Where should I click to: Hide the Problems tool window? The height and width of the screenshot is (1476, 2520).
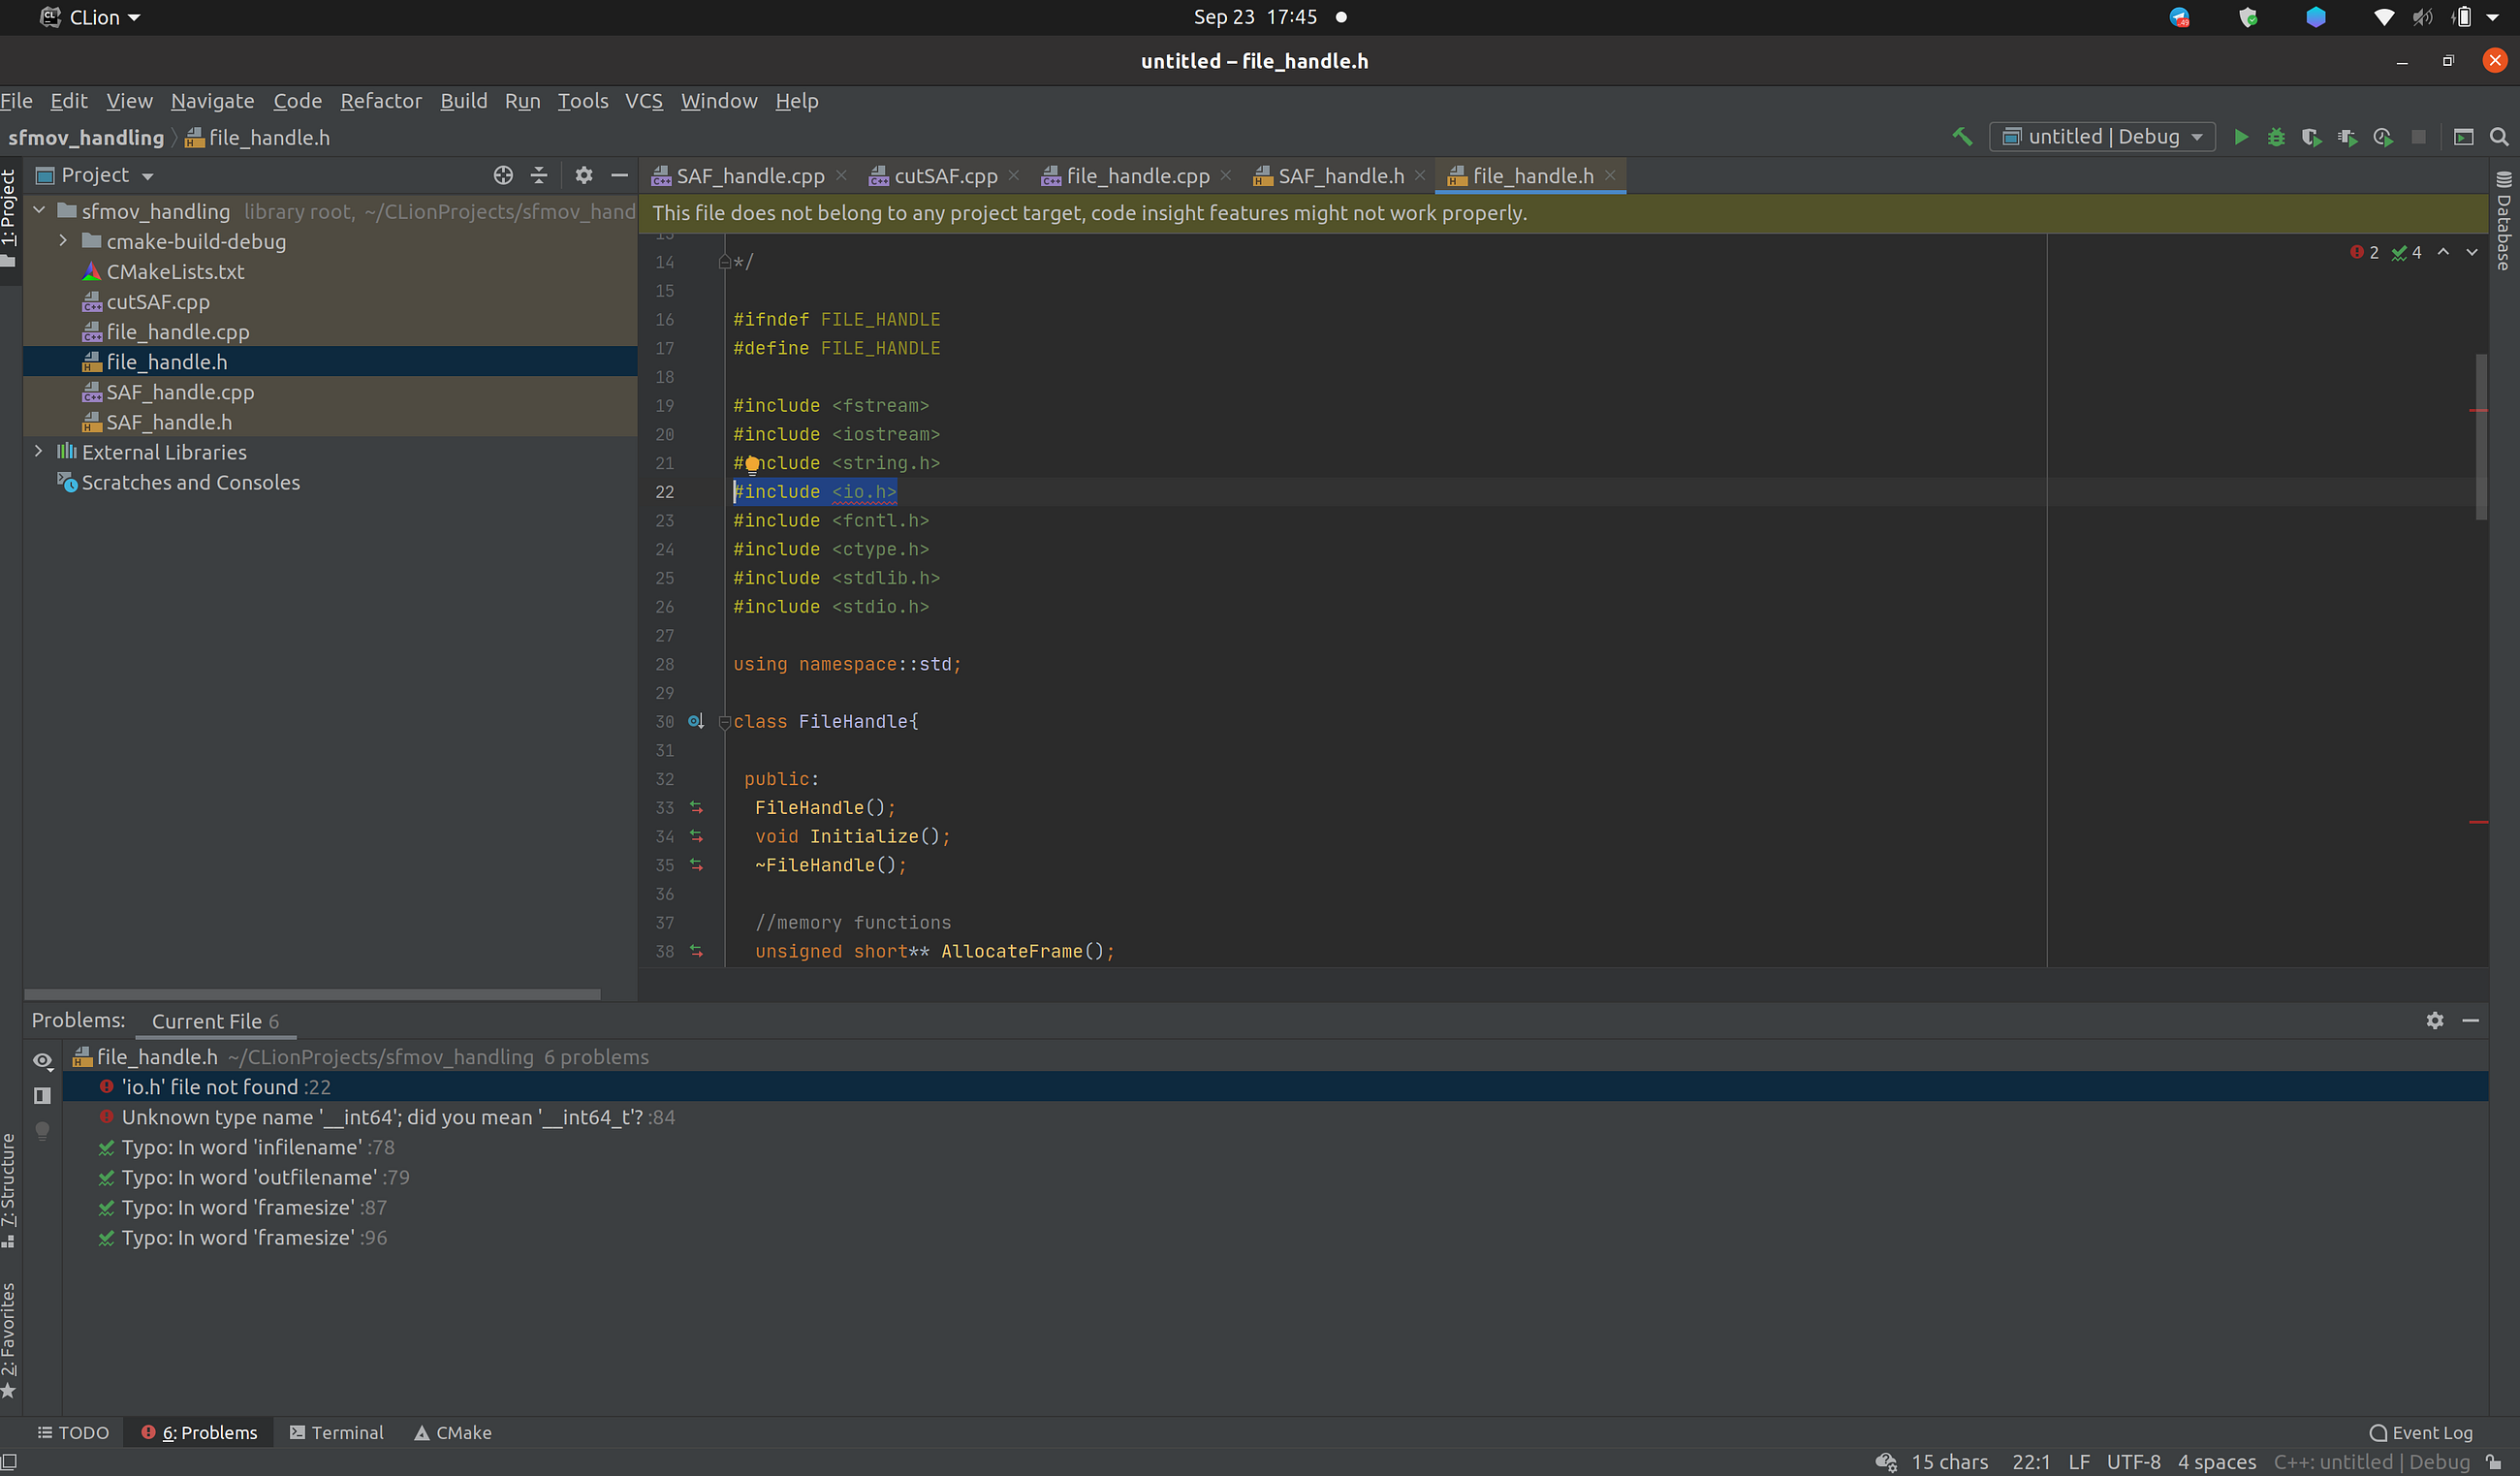2470,1020
